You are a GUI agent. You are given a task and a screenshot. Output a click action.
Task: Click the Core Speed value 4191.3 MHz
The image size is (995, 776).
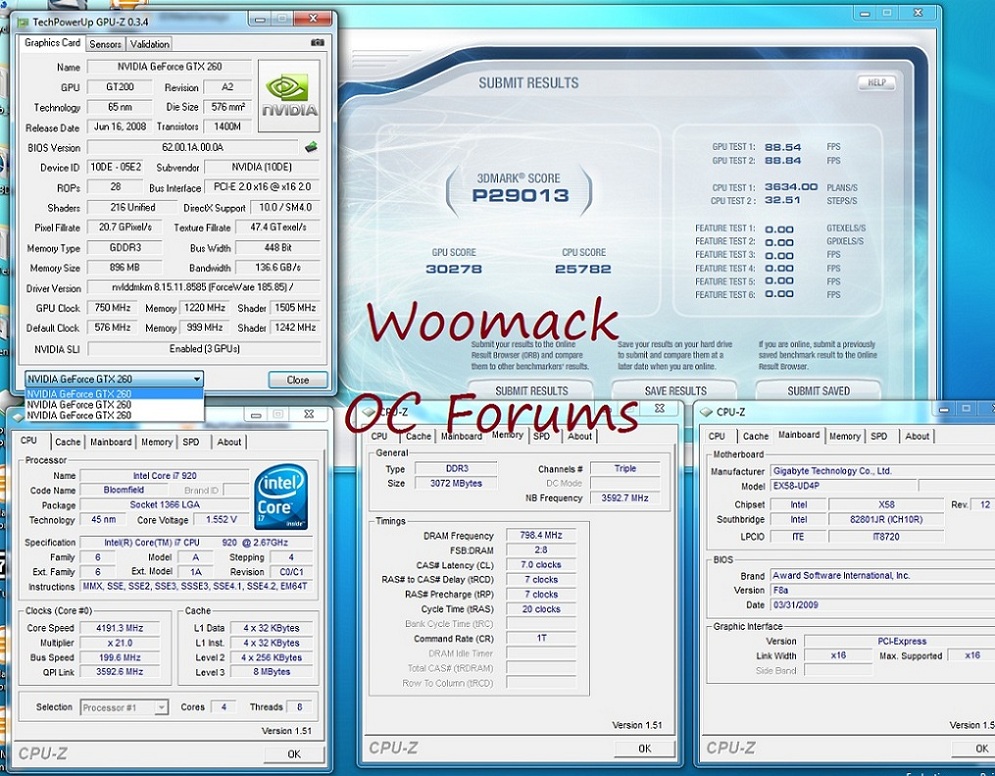[120, 628]
